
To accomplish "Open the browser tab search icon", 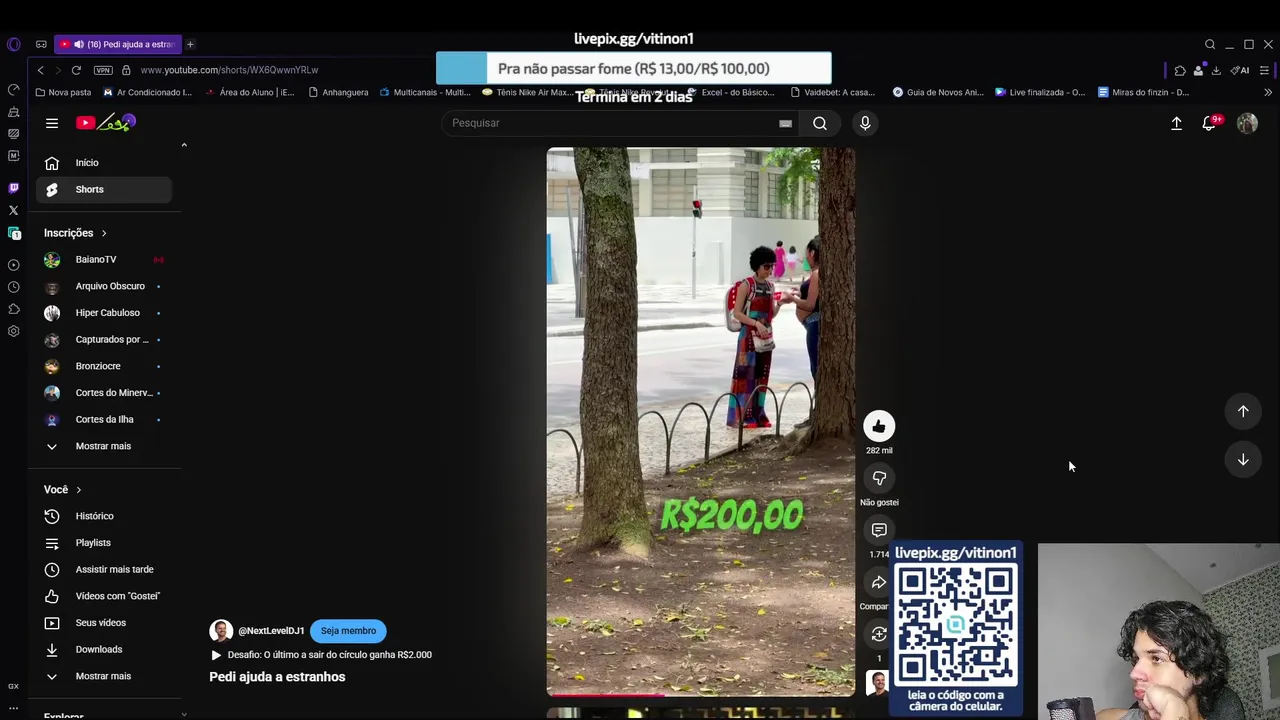I will (x=1210, y=44).
